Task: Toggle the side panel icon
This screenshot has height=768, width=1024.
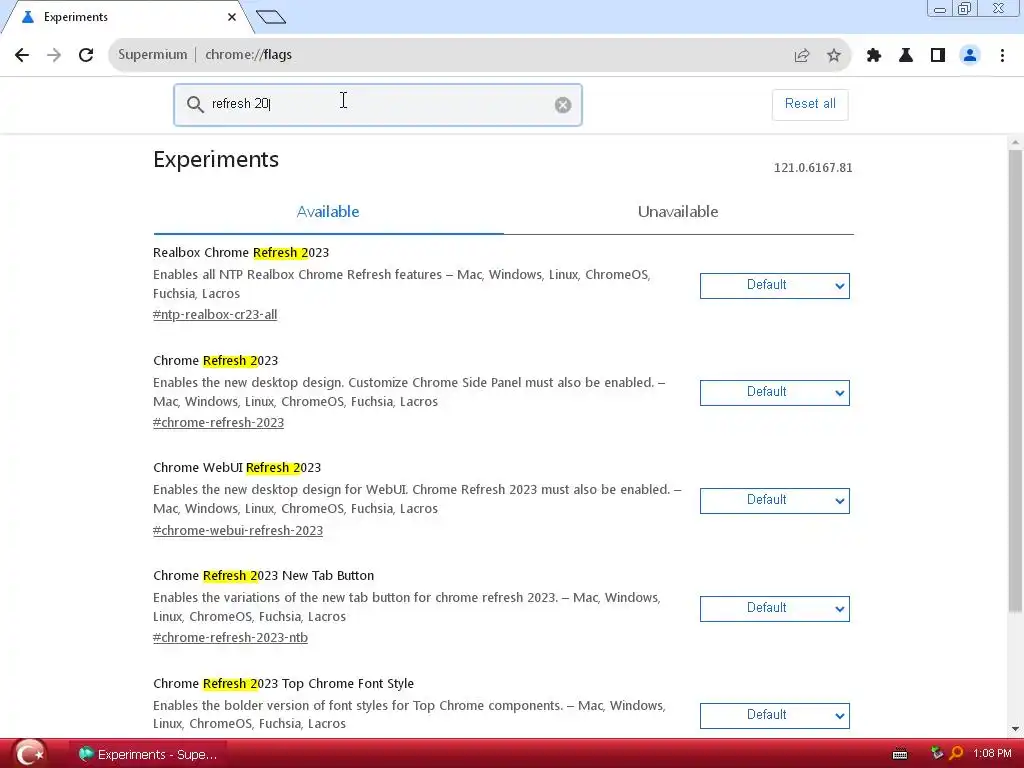Action: tap(938, 56)
